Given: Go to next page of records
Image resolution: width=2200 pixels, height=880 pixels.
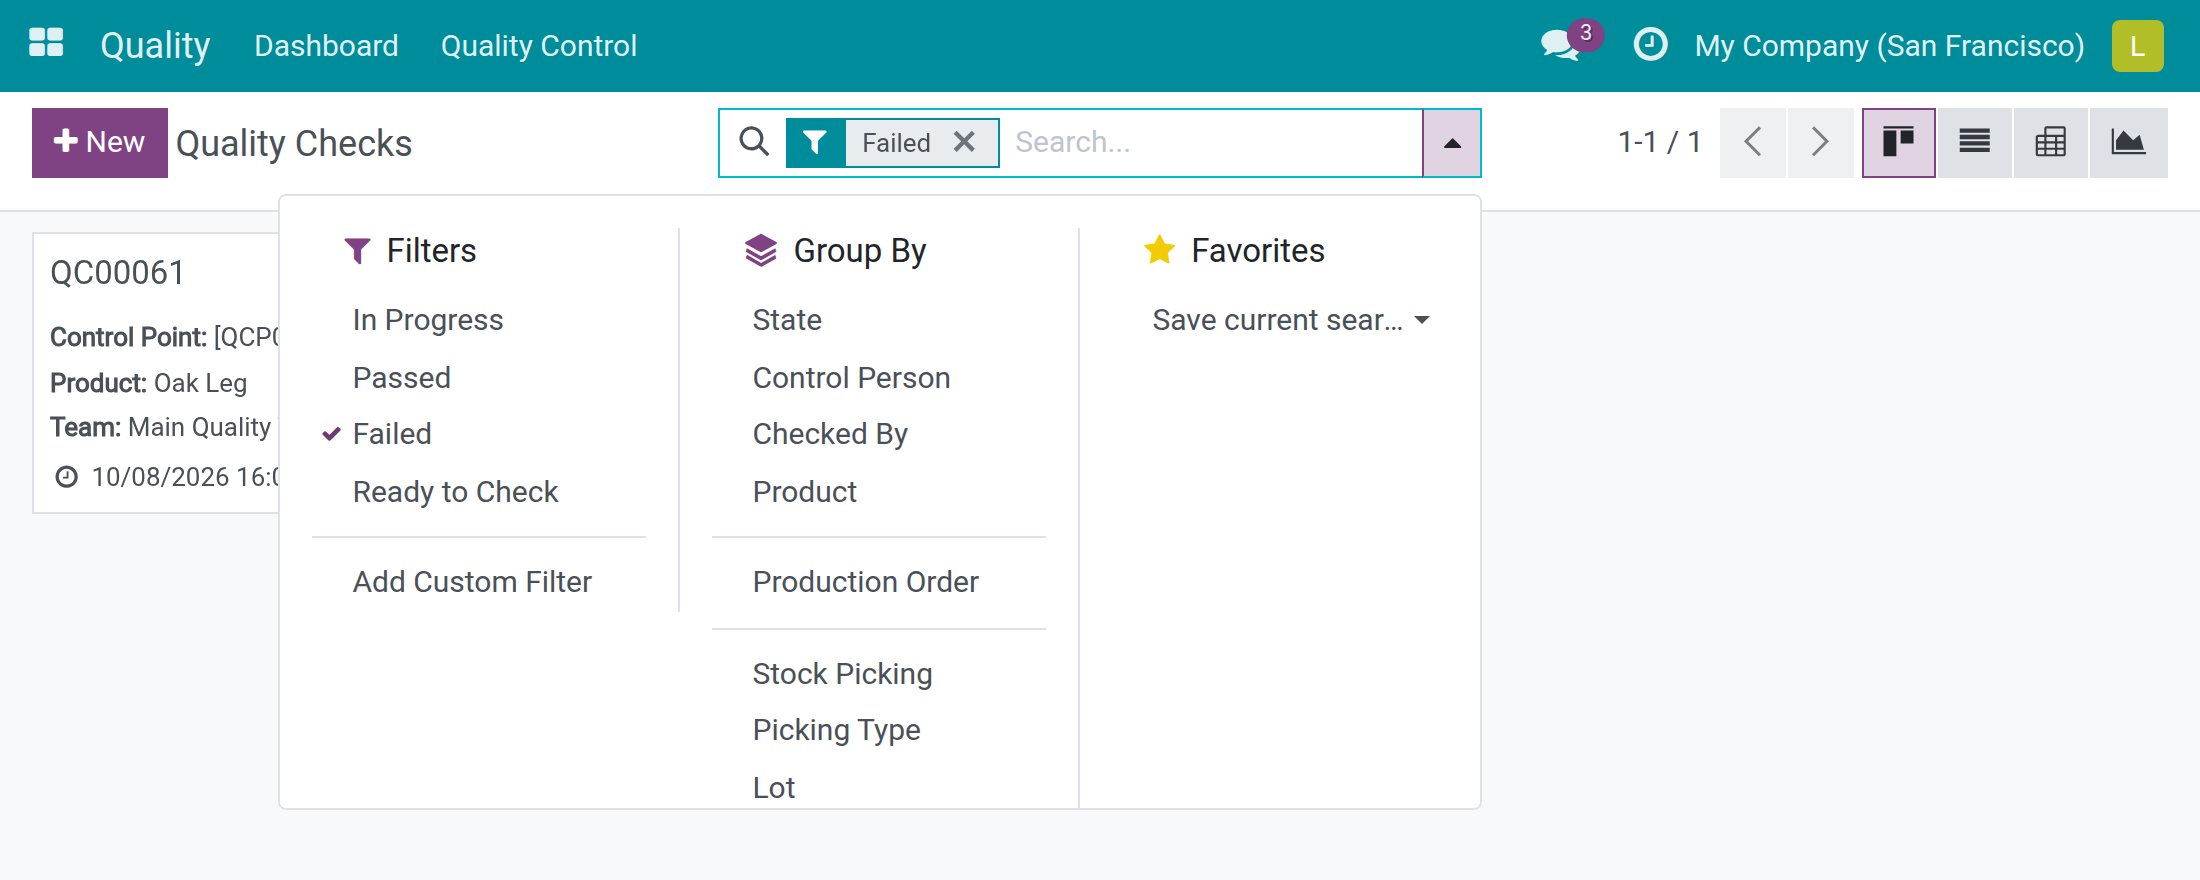Looking at the screenshot, I should (x=1821, y=143).
